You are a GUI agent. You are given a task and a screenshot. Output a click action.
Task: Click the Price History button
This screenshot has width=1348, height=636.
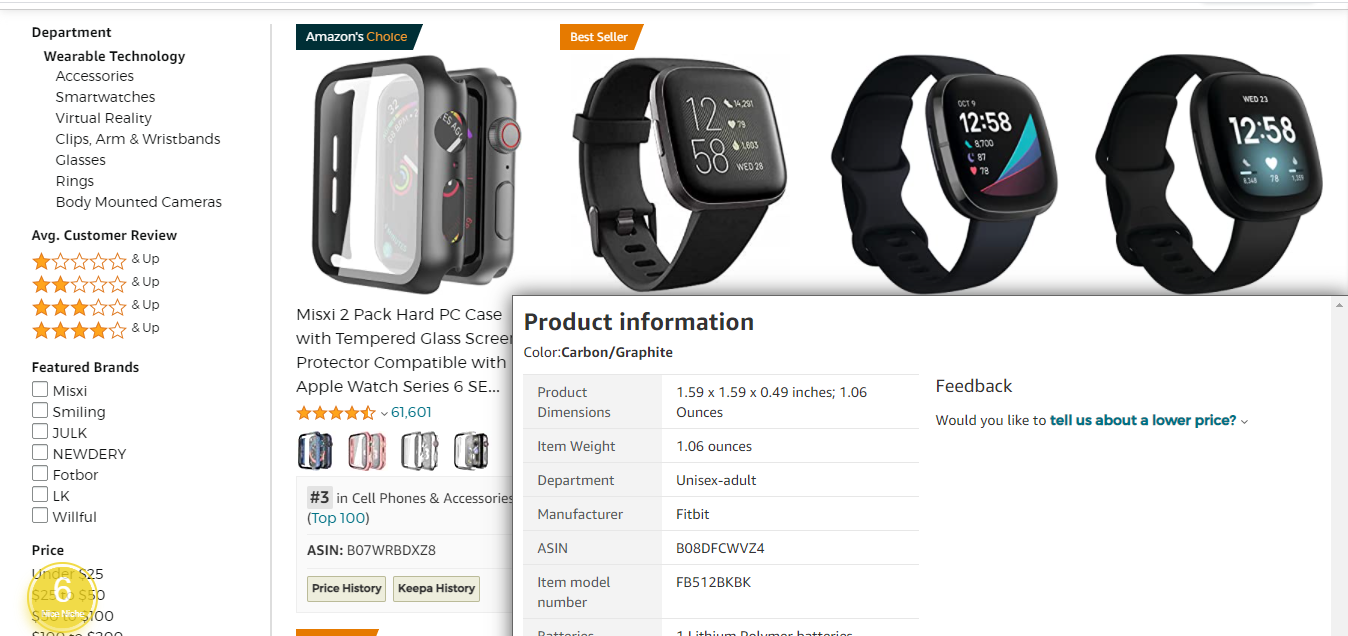tap(347, 588)
